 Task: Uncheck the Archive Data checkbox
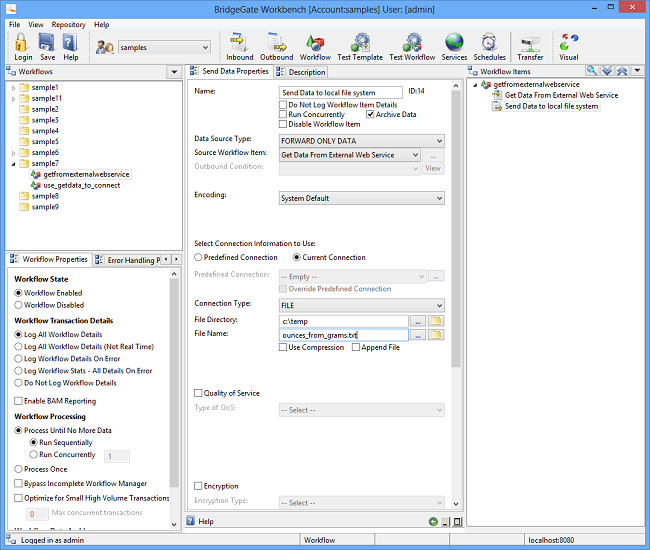tap(370, 115)
